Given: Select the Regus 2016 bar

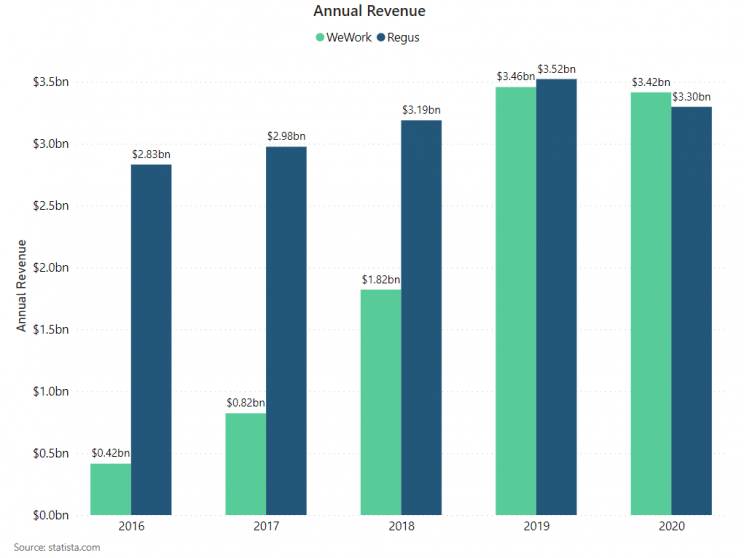Looking at the screenshot, I should pos(151,340).
